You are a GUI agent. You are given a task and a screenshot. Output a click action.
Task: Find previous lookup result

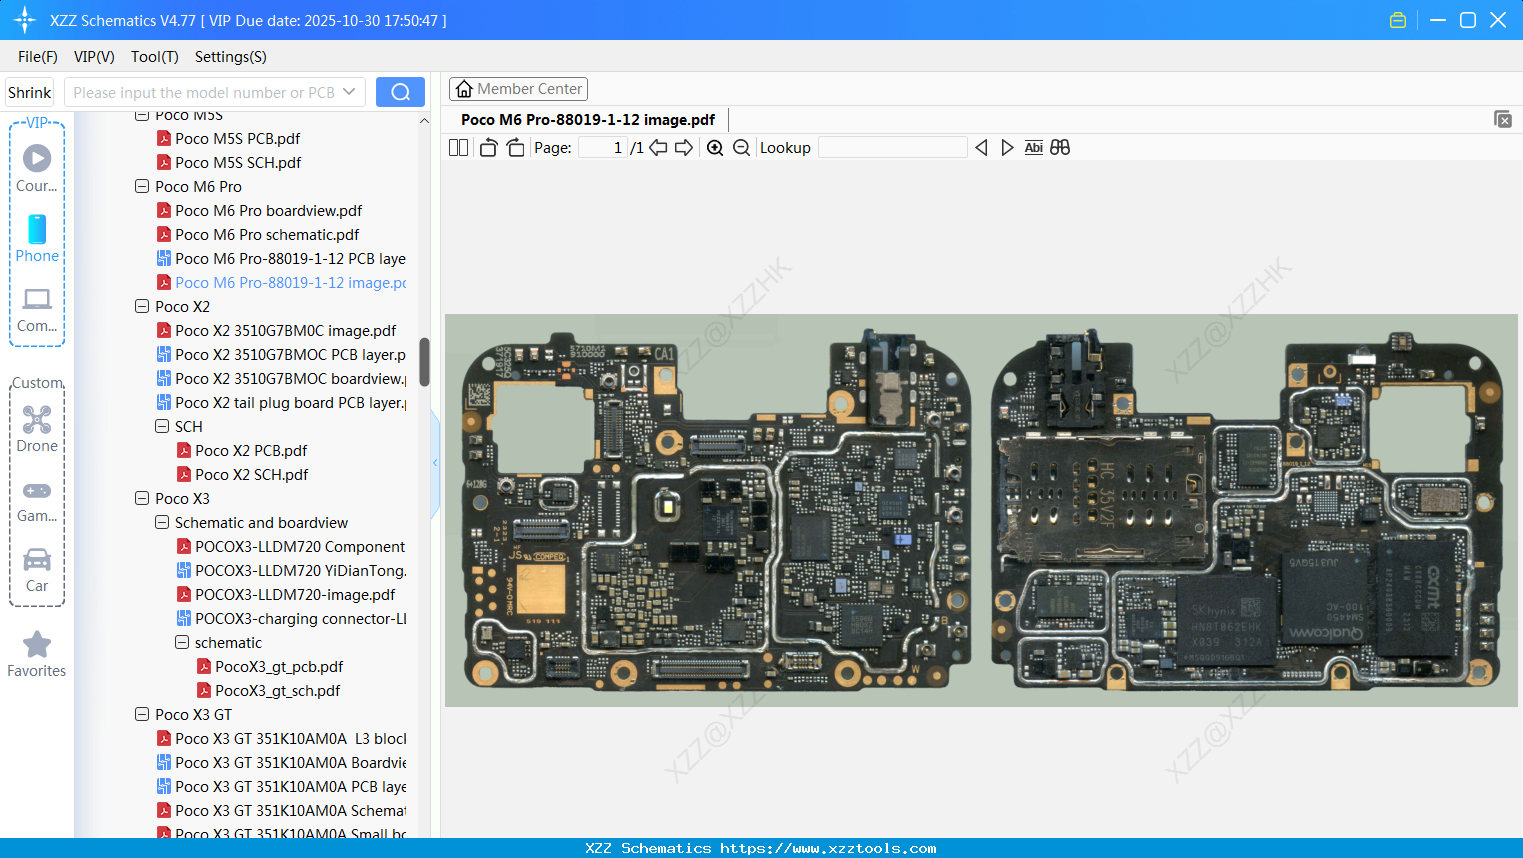981,148
